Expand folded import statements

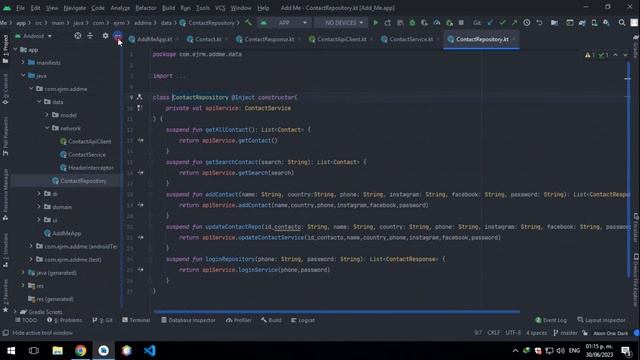tap(180, 76)
